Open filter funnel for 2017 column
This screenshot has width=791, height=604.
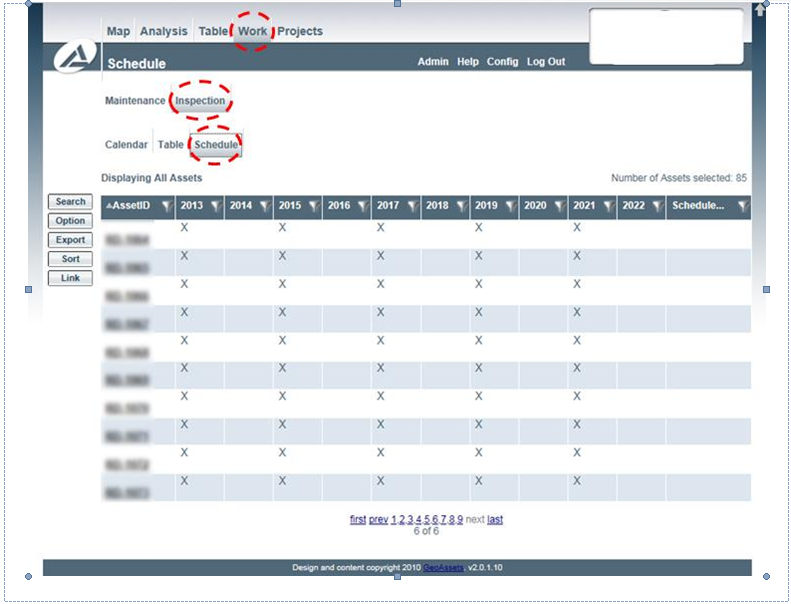click(x=413, y=206)
